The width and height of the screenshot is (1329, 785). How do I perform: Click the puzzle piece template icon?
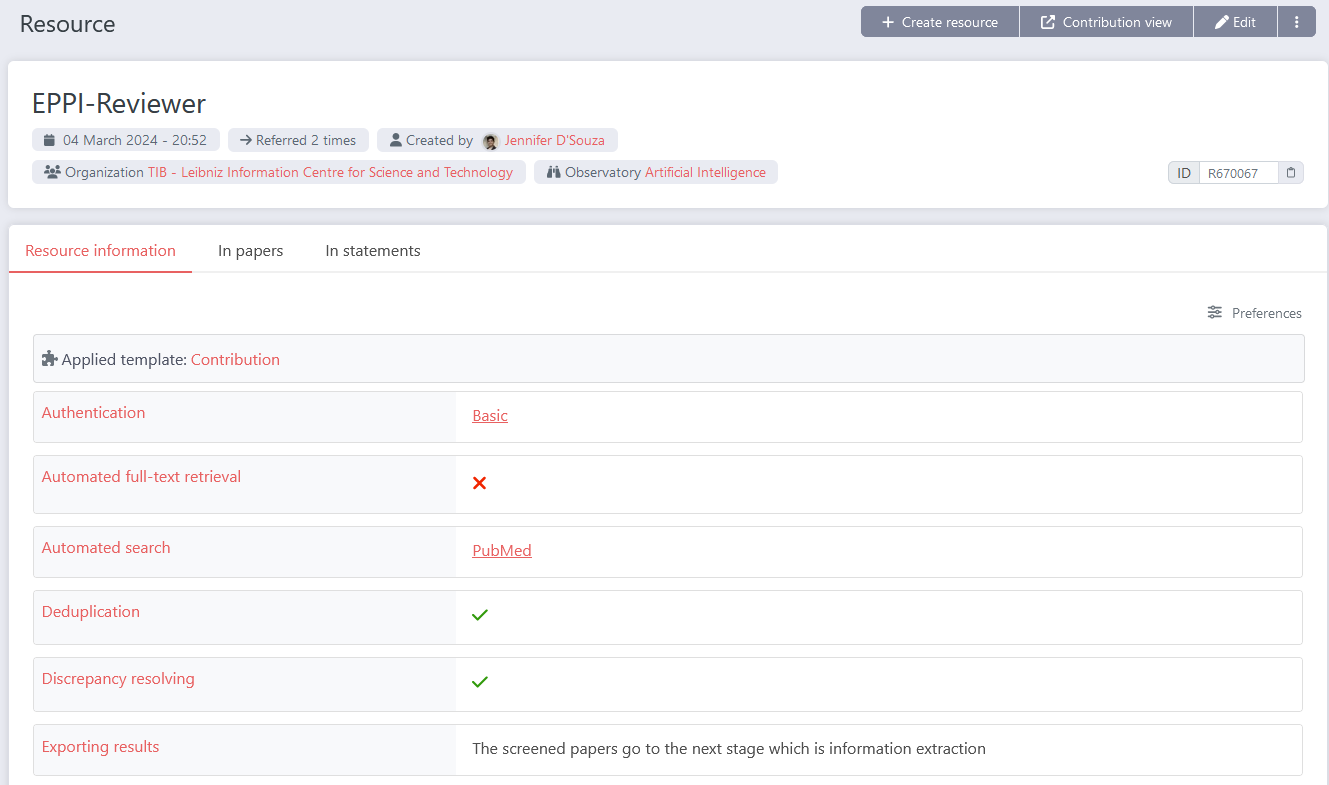coord(48,358)
